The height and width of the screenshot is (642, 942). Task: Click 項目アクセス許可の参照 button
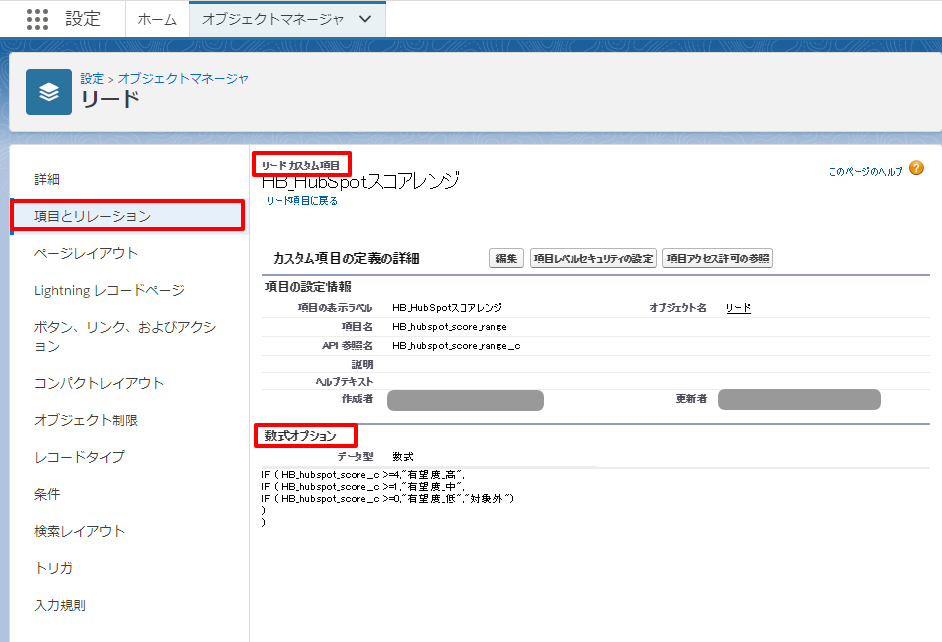click(x=717, y=259)
